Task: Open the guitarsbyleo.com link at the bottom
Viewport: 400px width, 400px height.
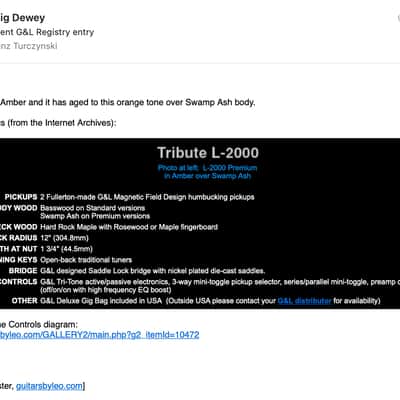Action: coord(49,386)
